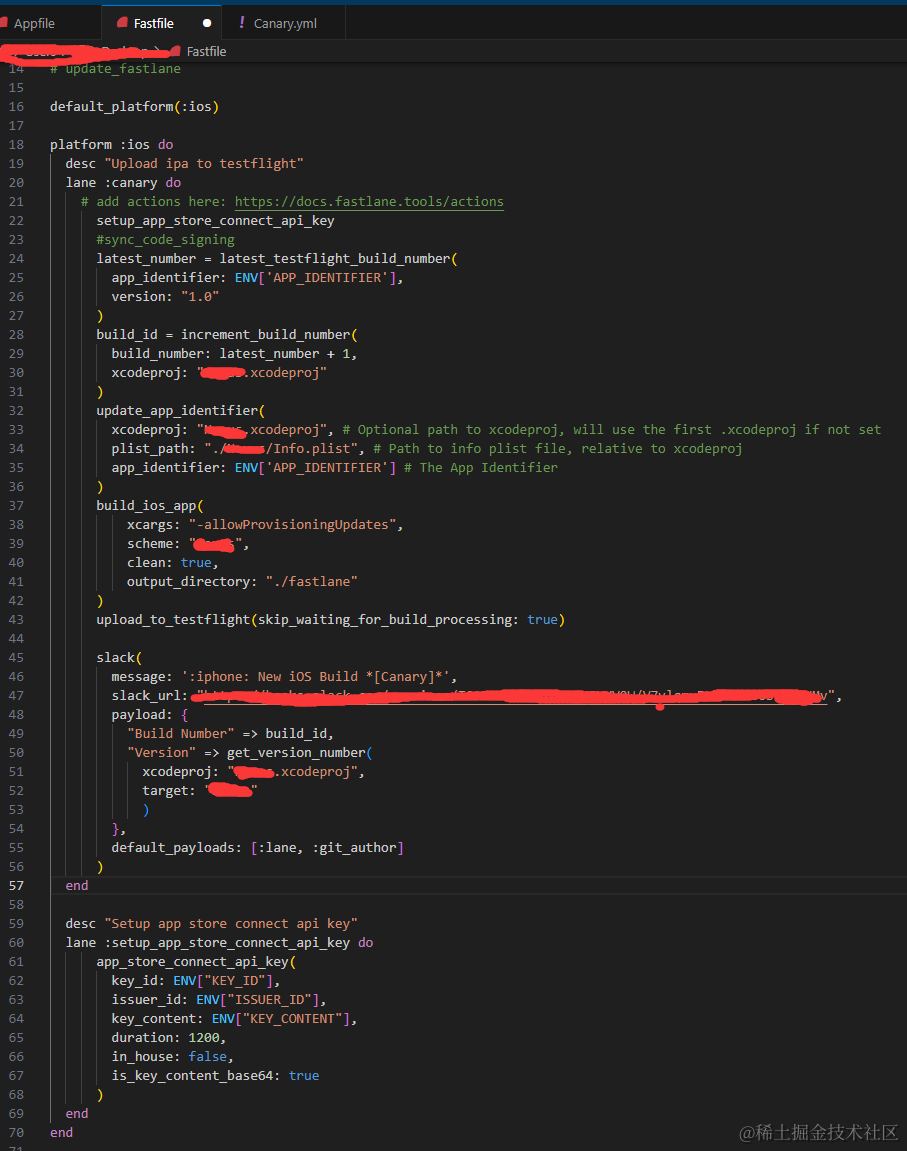Click key_id: ENV["KEY_ID"] line
Image resolution: width=907 pixels, height=1151 pixels.
coord(196,981)
